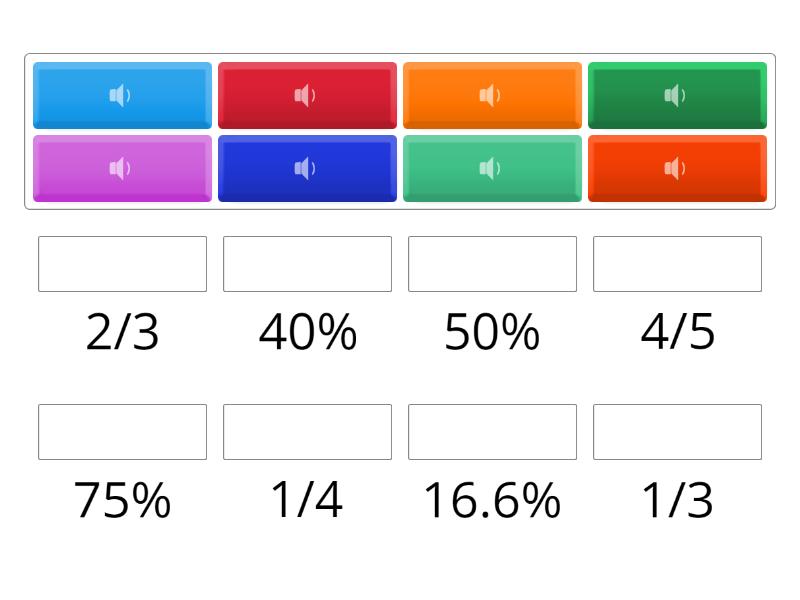
Task: Click the dark blue tile's speaker icon
Action: pos(306,169)
